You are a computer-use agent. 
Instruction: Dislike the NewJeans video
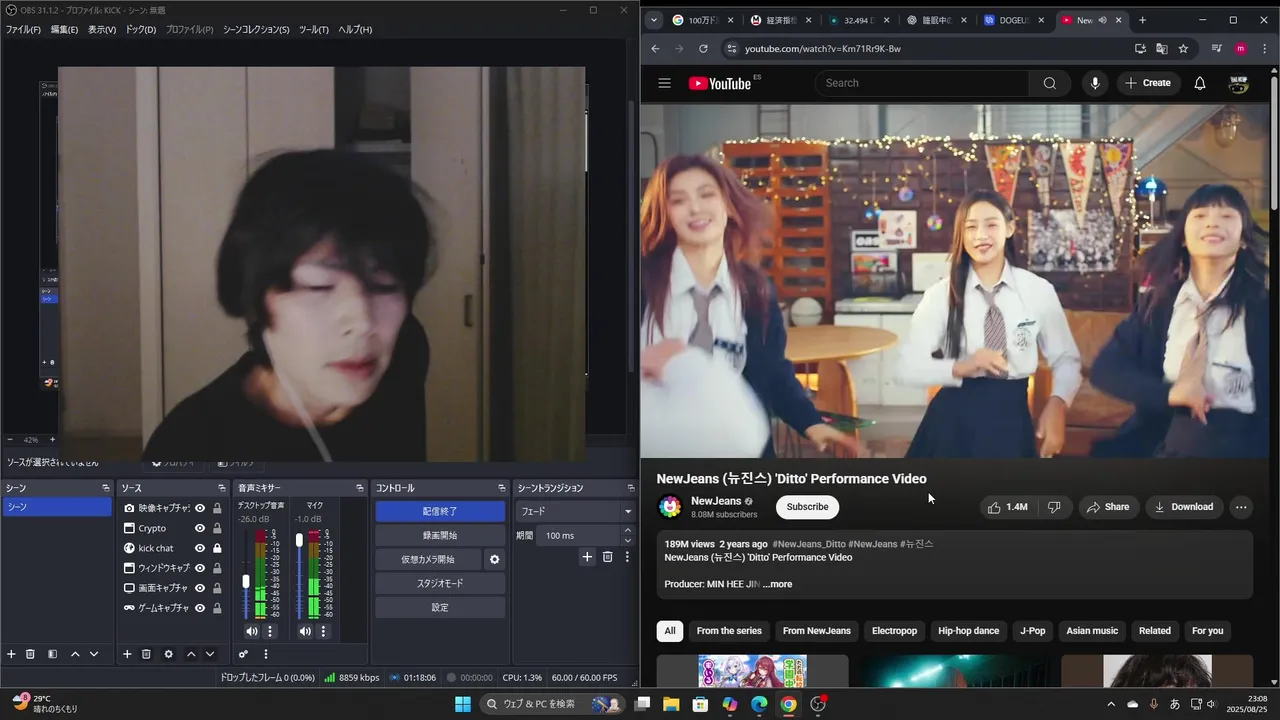[x=1054, y=507]
